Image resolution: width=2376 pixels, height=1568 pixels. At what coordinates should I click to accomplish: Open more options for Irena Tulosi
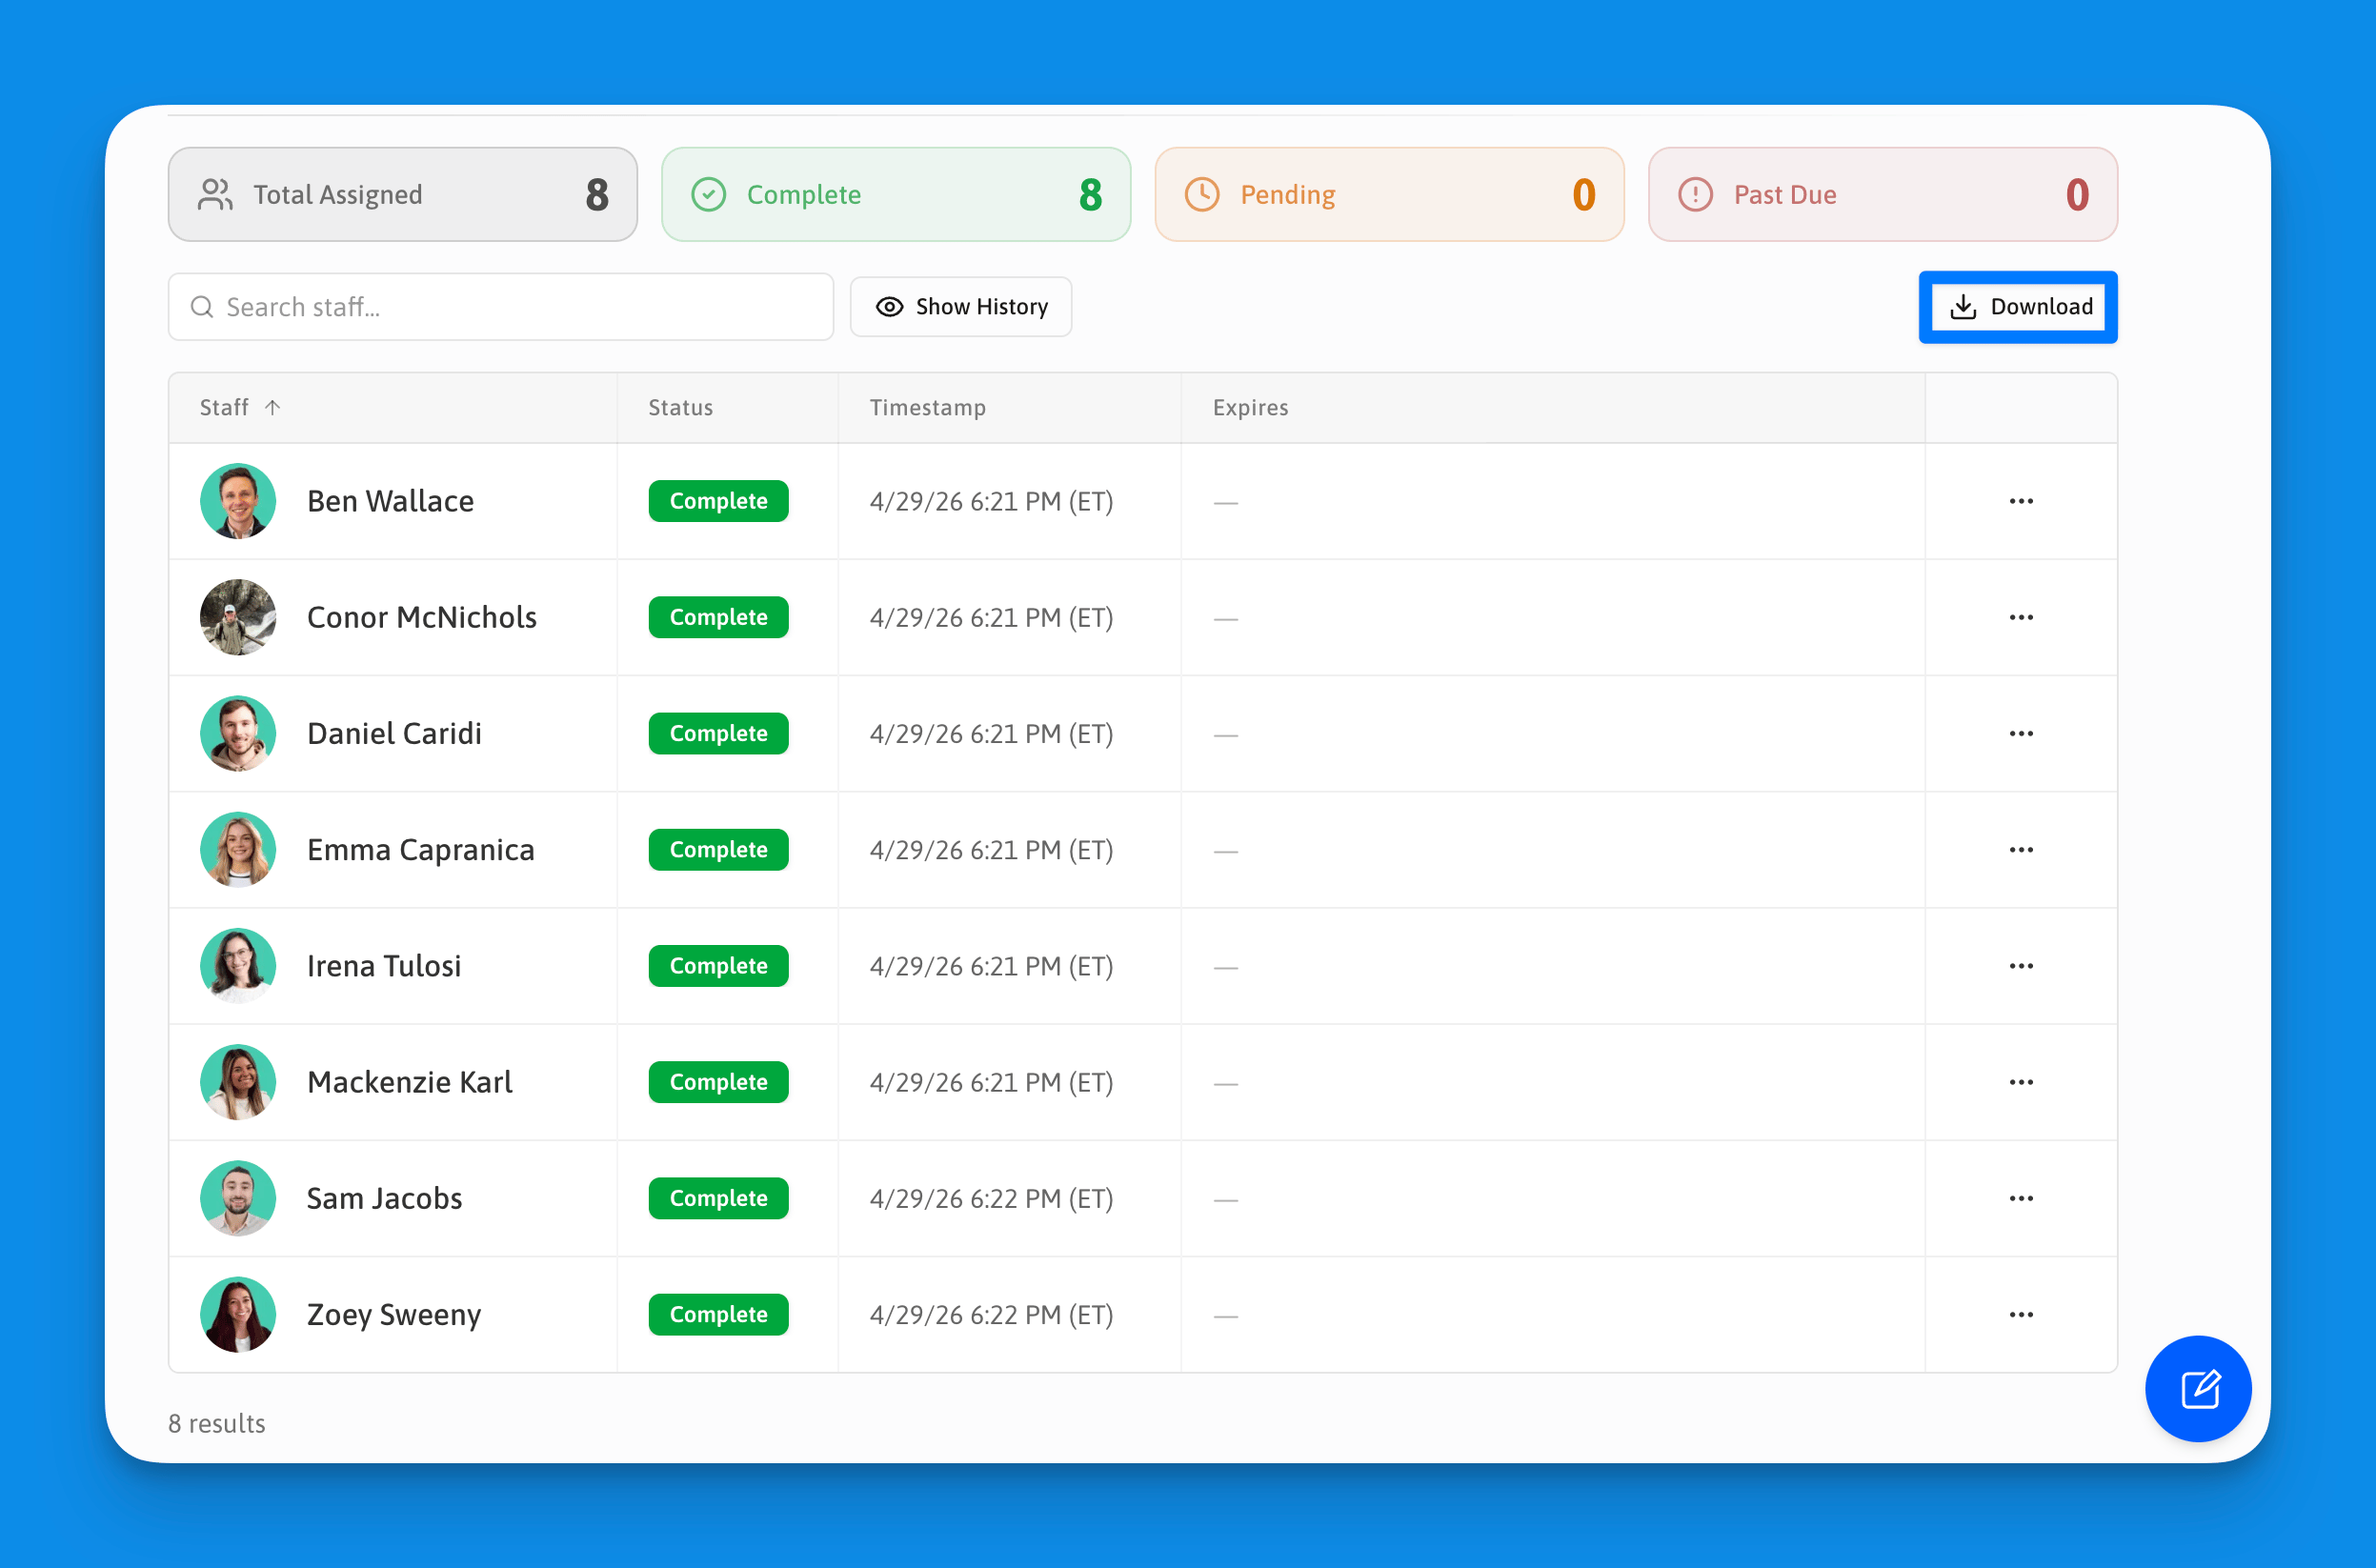pyautogui.click(x=2020, y=966)
